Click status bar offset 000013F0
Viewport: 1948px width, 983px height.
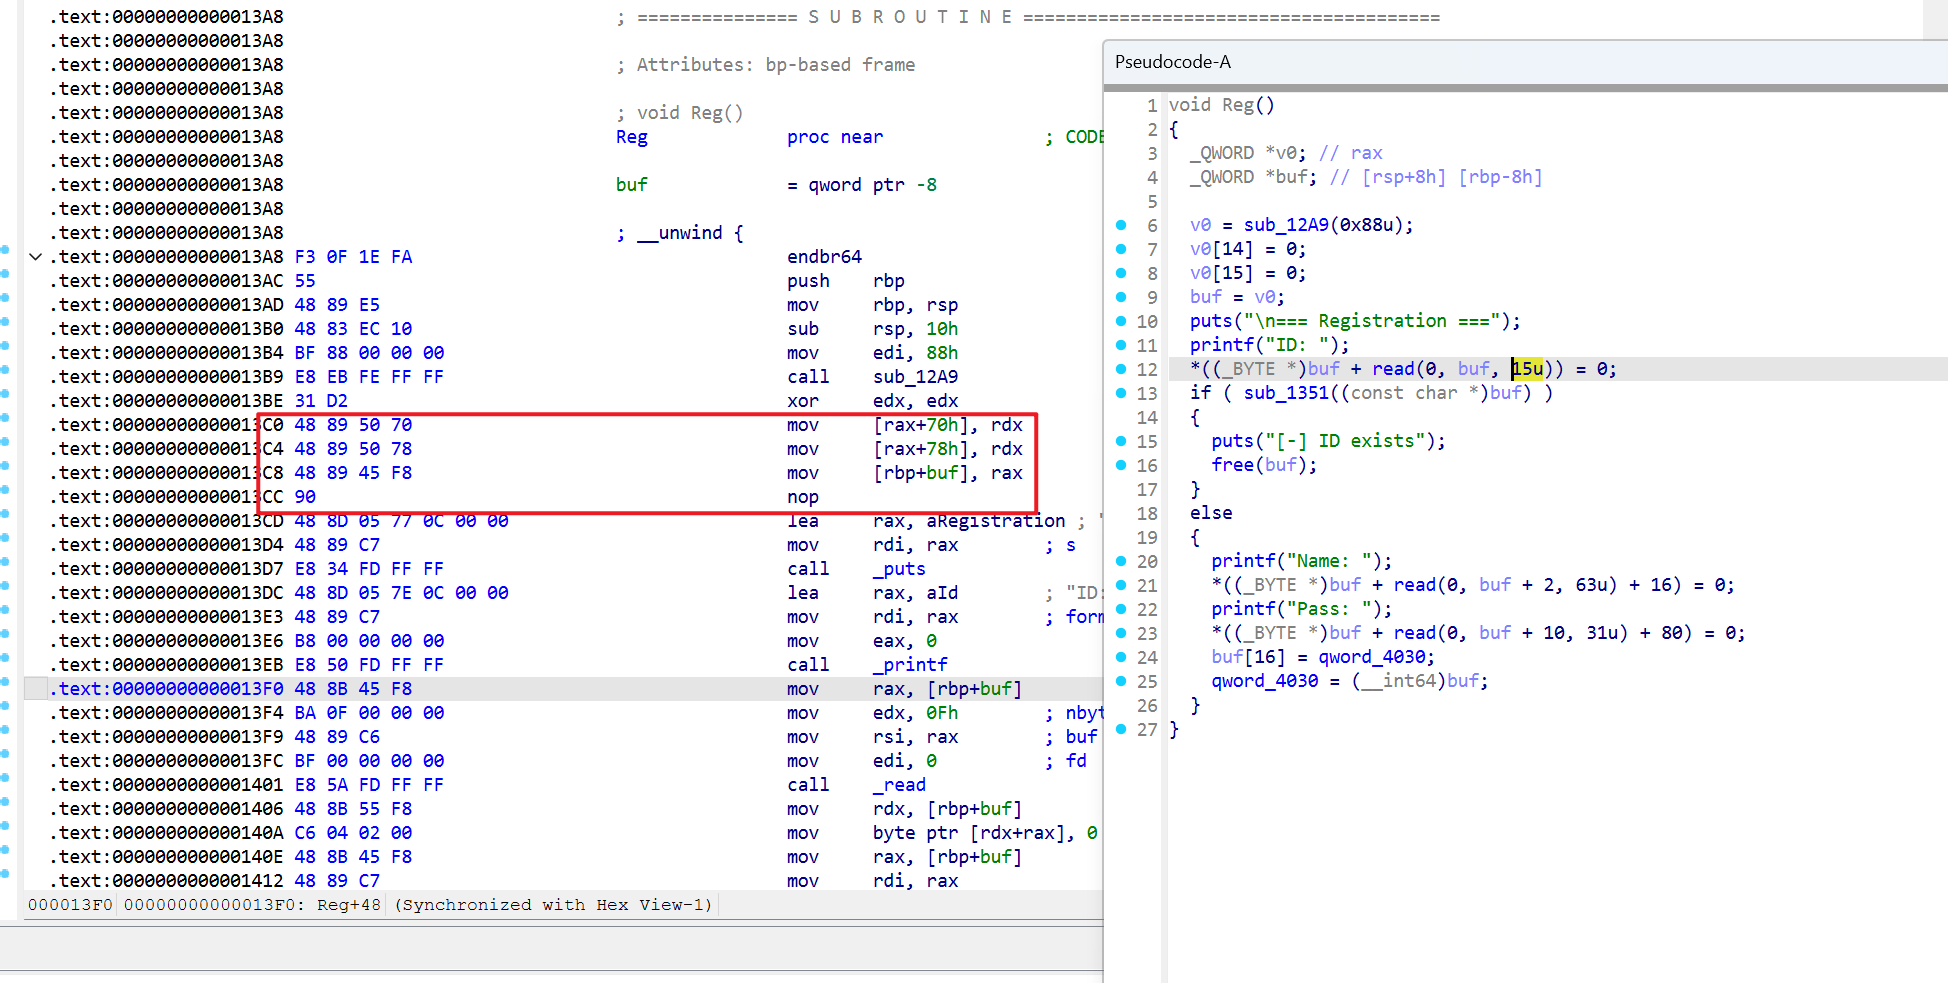pos(70,905)
